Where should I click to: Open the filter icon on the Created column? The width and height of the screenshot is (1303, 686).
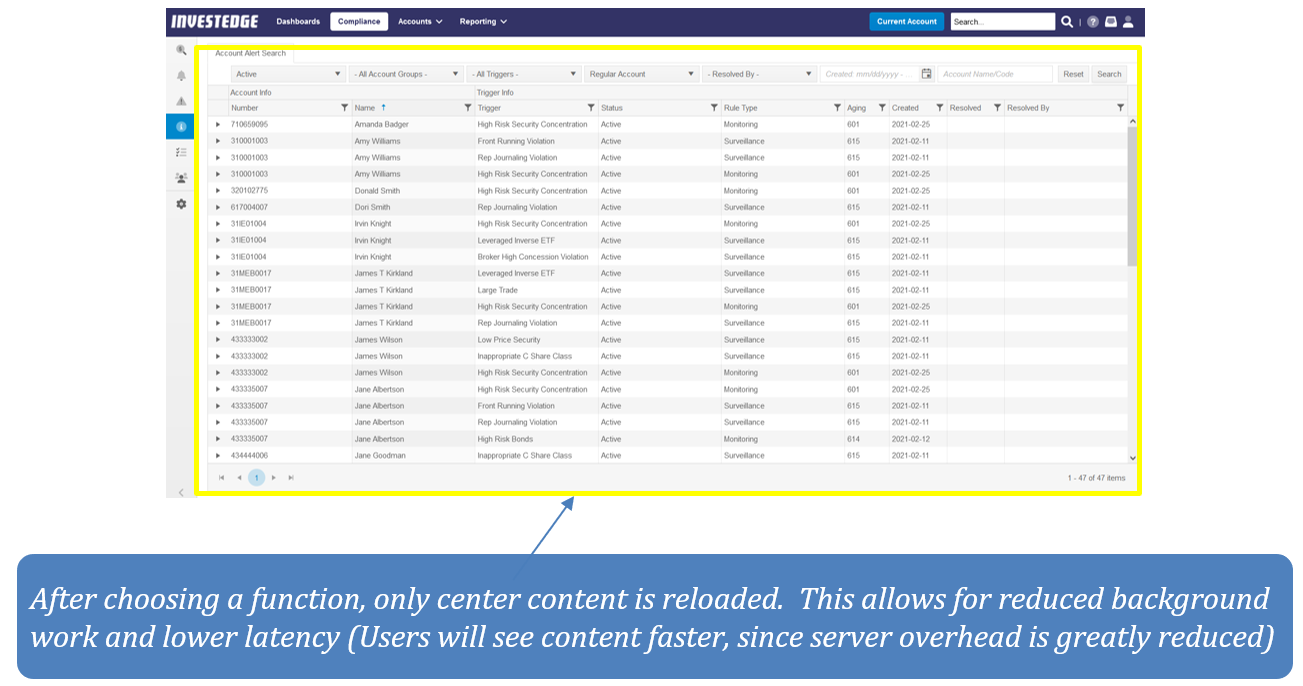tap(939, 108)
